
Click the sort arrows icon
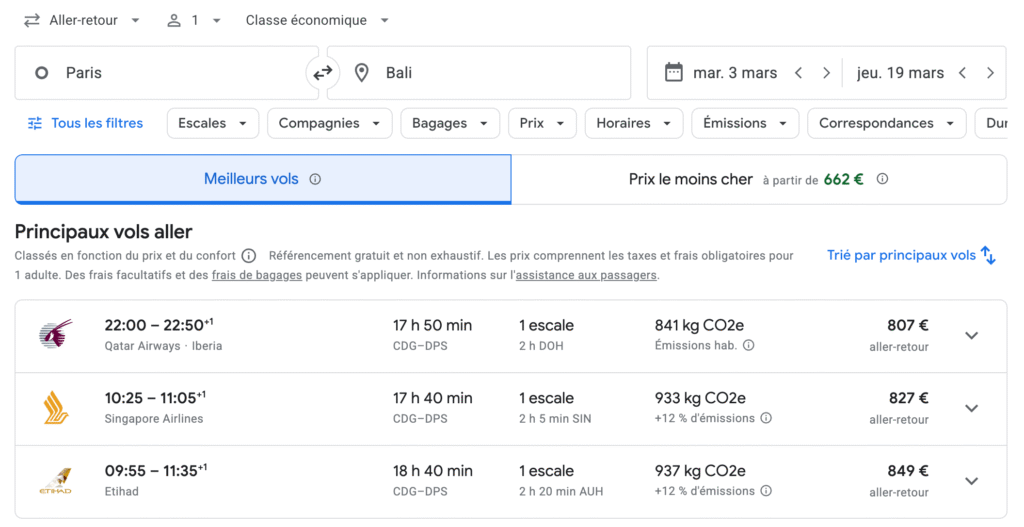pyautogui.click(x=989, y=255)
